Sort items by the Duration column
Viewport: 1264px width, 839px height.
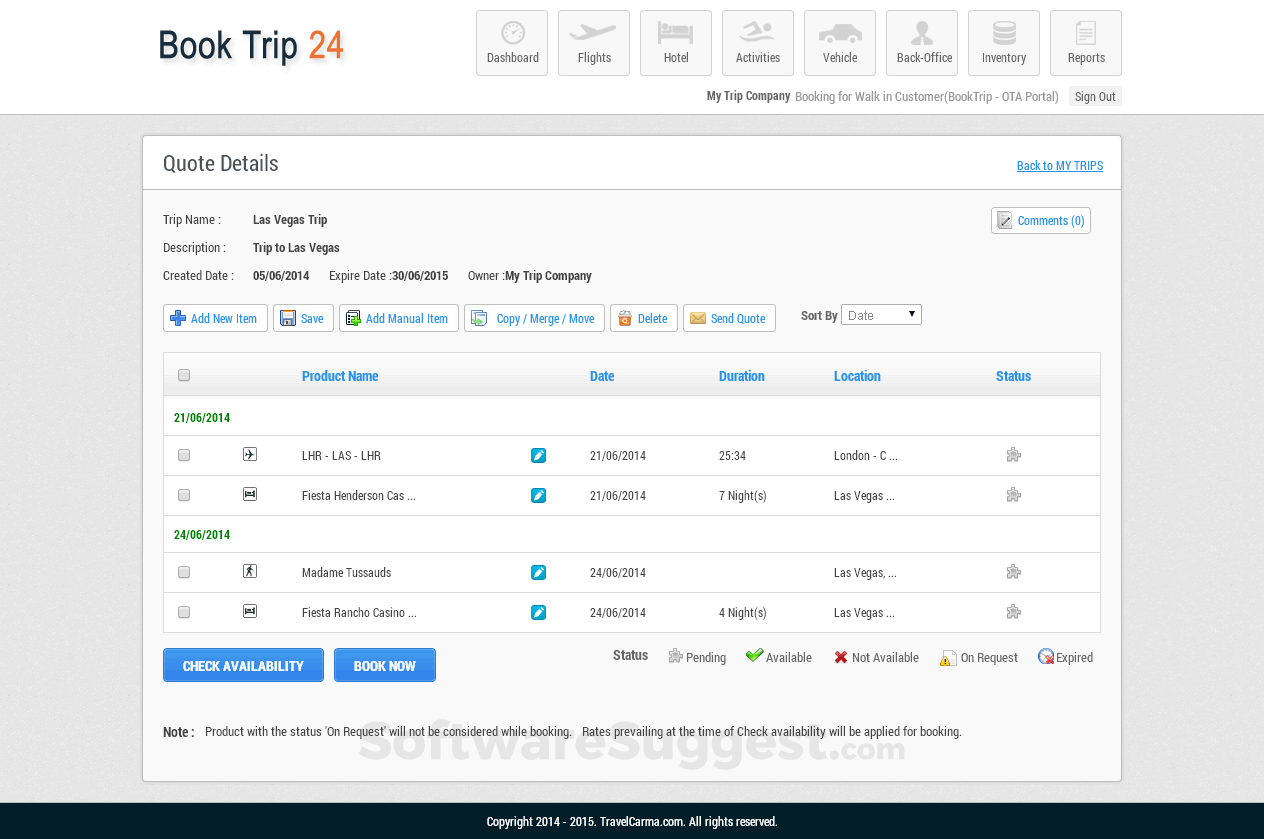(742, 376)
